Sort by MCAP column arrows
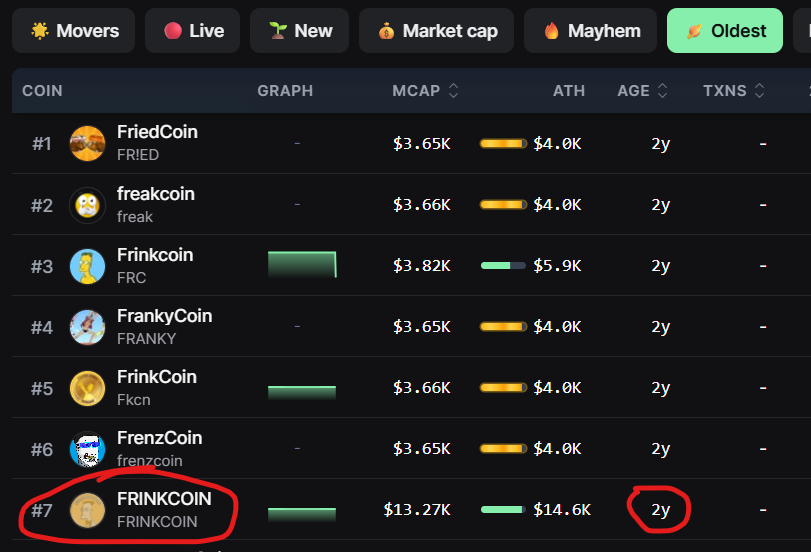 [454, 91]
